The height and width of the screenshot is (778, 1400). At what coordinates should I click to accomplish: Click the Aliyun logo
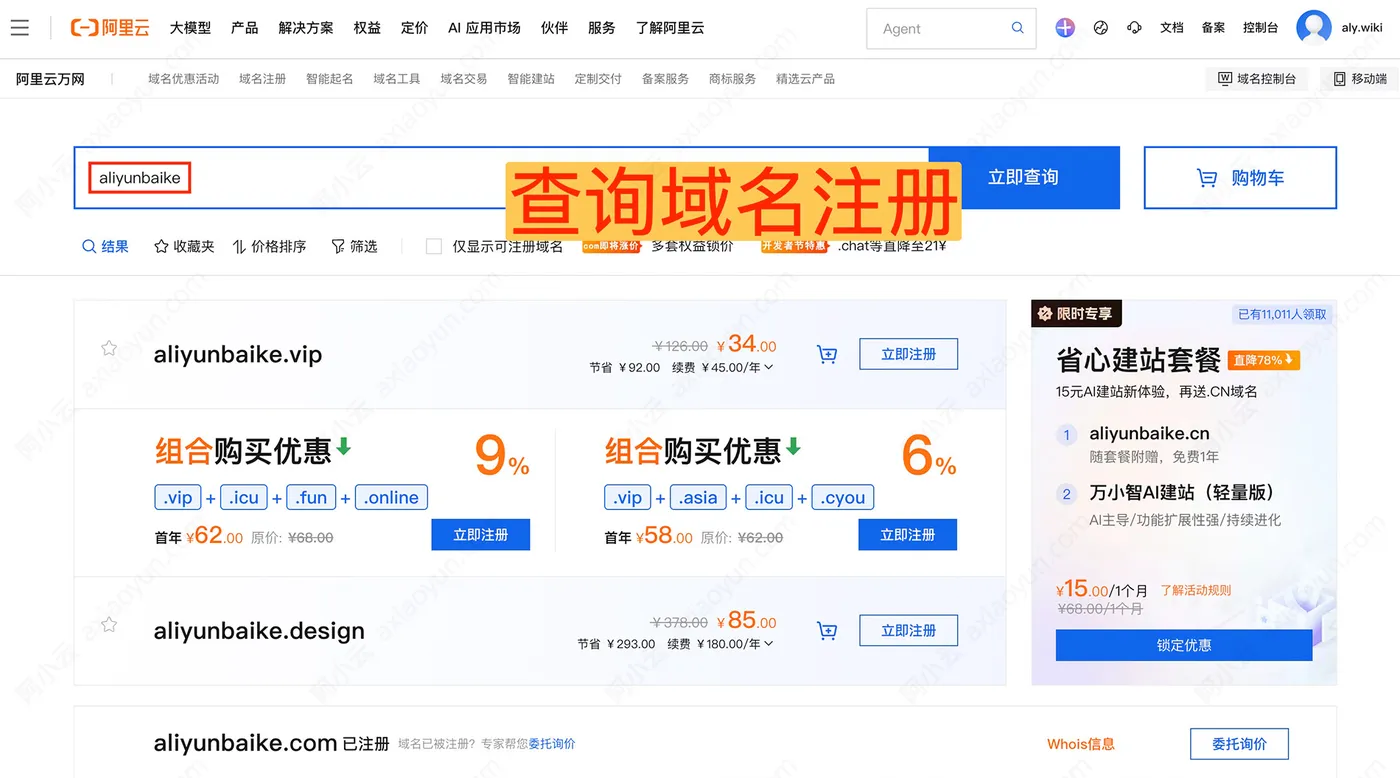[110, 28]
